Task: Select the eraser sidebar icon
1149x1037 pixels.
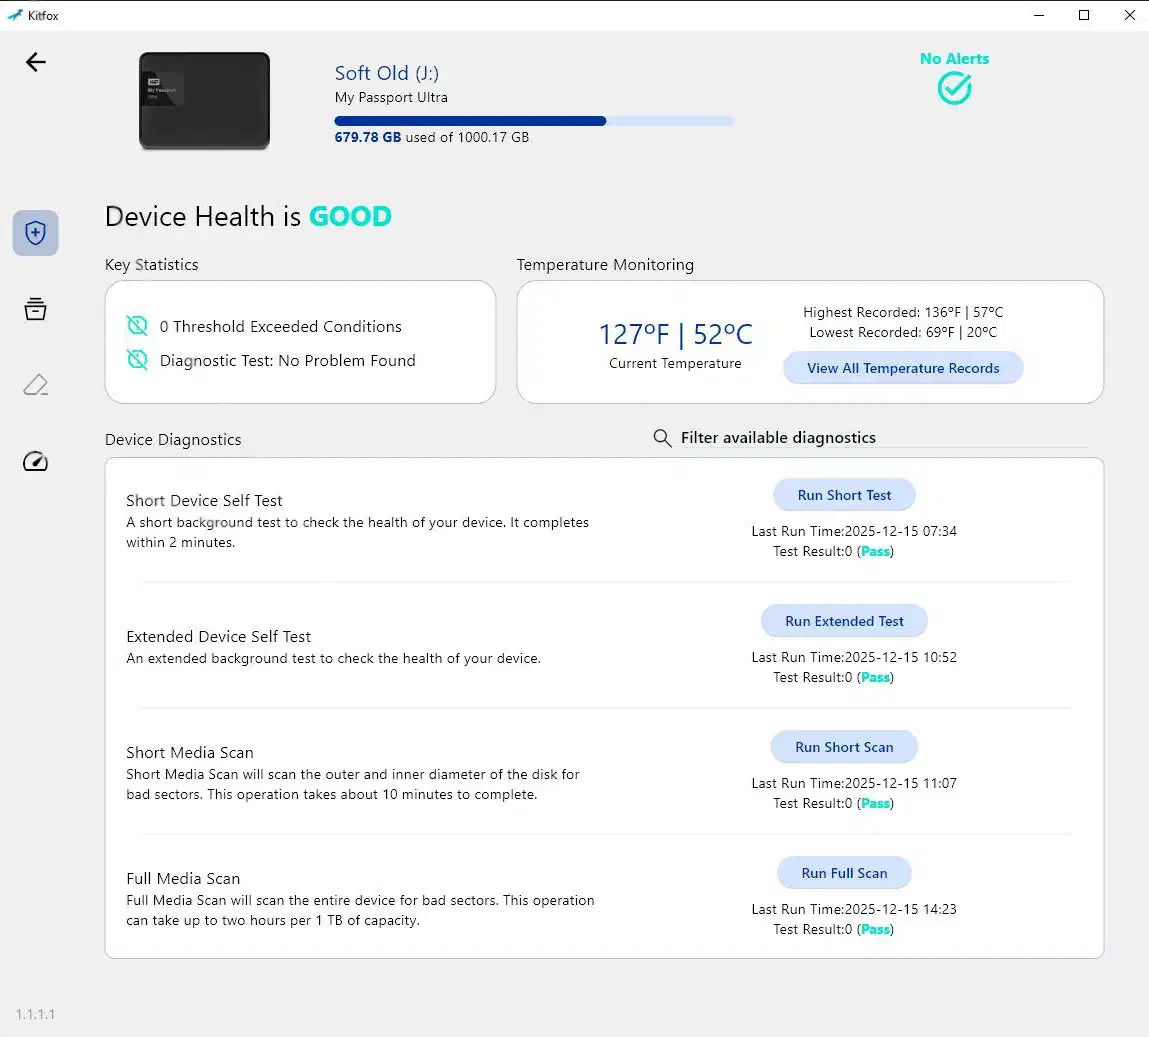Action: pyautogui.click(x=35, y=385)
